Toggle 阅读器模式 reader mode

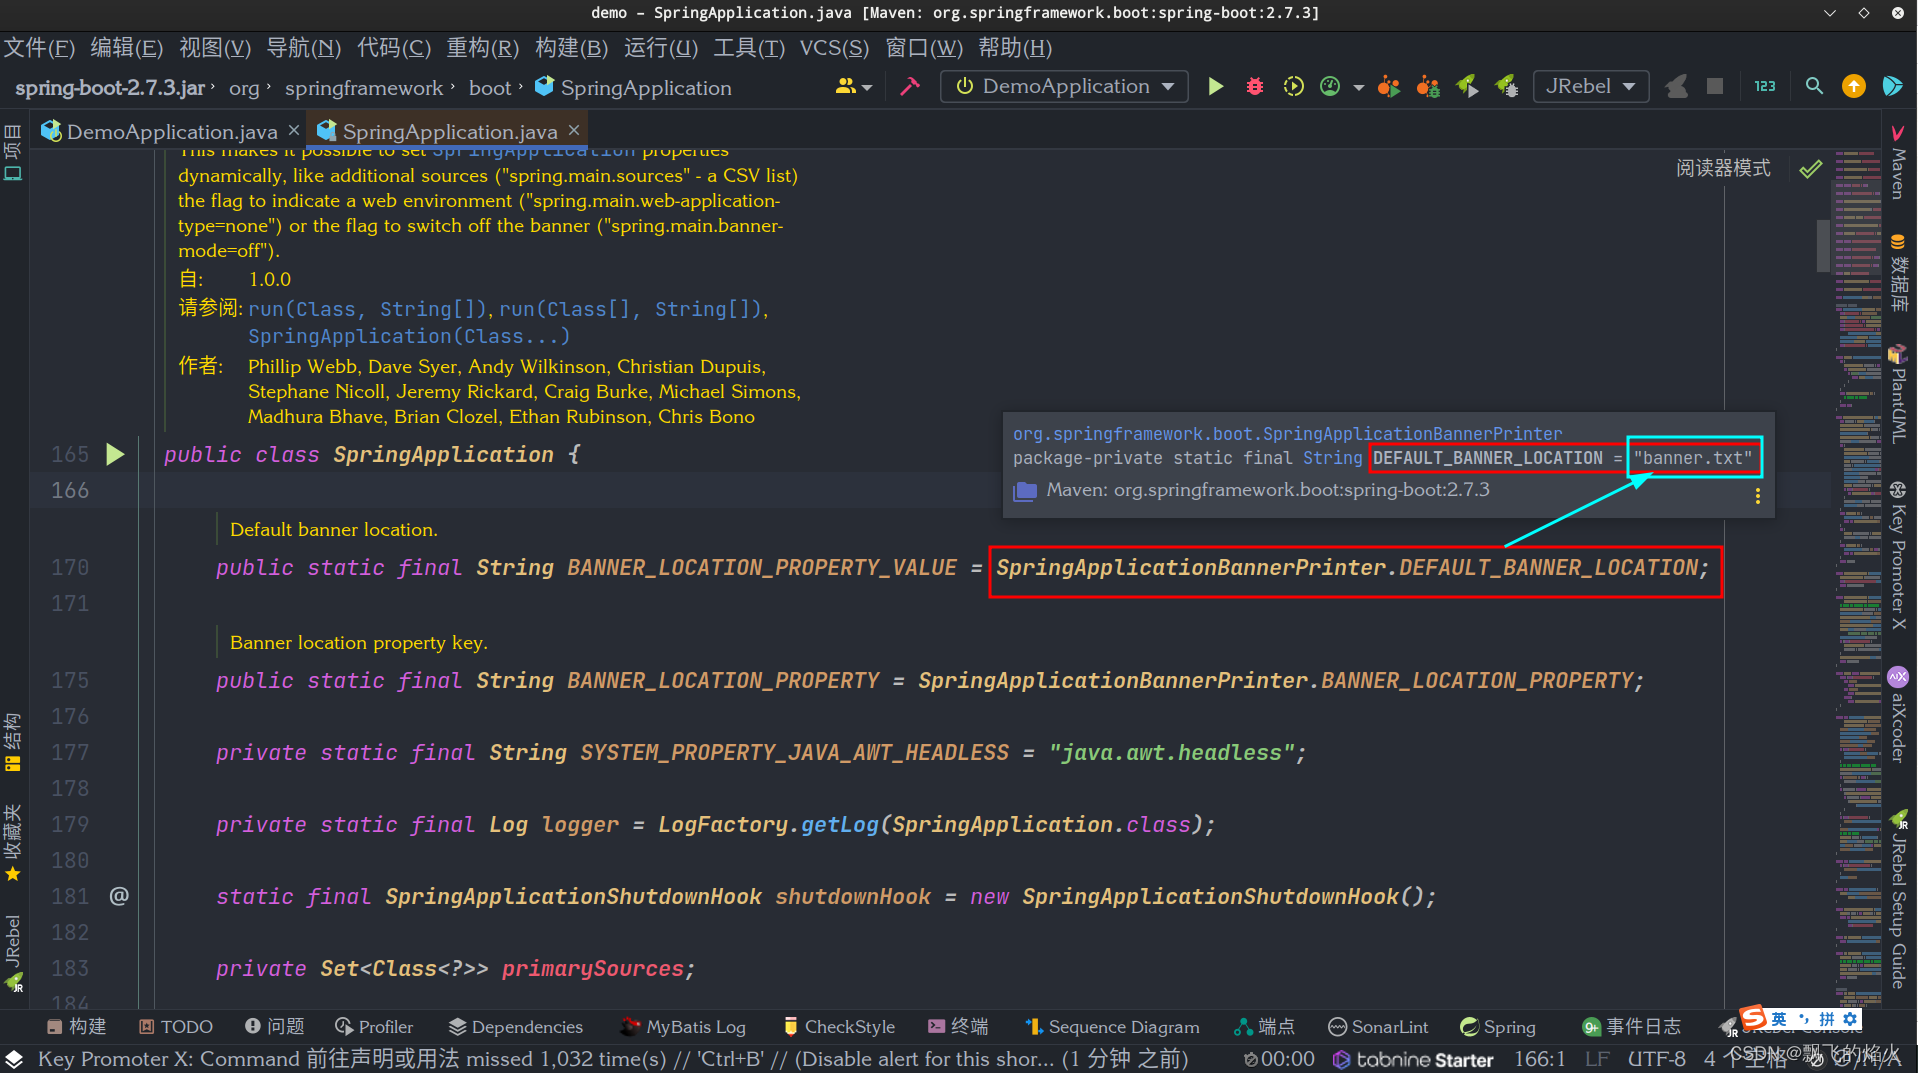pyautogui.click(x=1723, y=168)
